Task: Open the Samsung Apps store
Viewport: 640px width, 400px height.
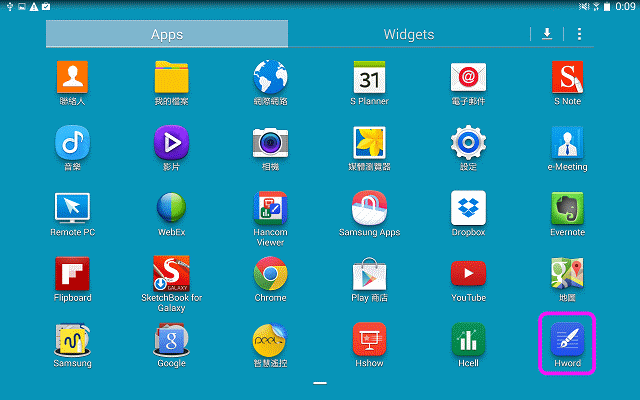Action: click(369, 208)
